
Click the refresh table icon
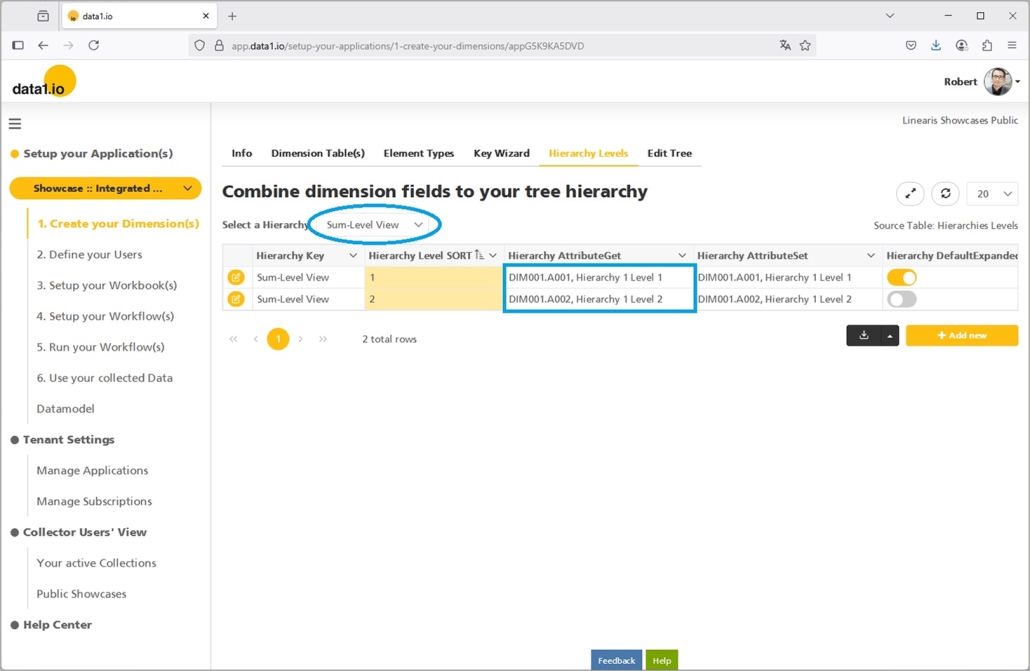[945, 194]
